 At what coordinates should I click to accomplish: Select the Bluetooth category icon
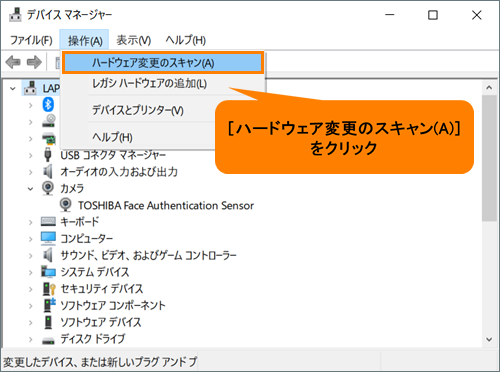pos(48,105)
